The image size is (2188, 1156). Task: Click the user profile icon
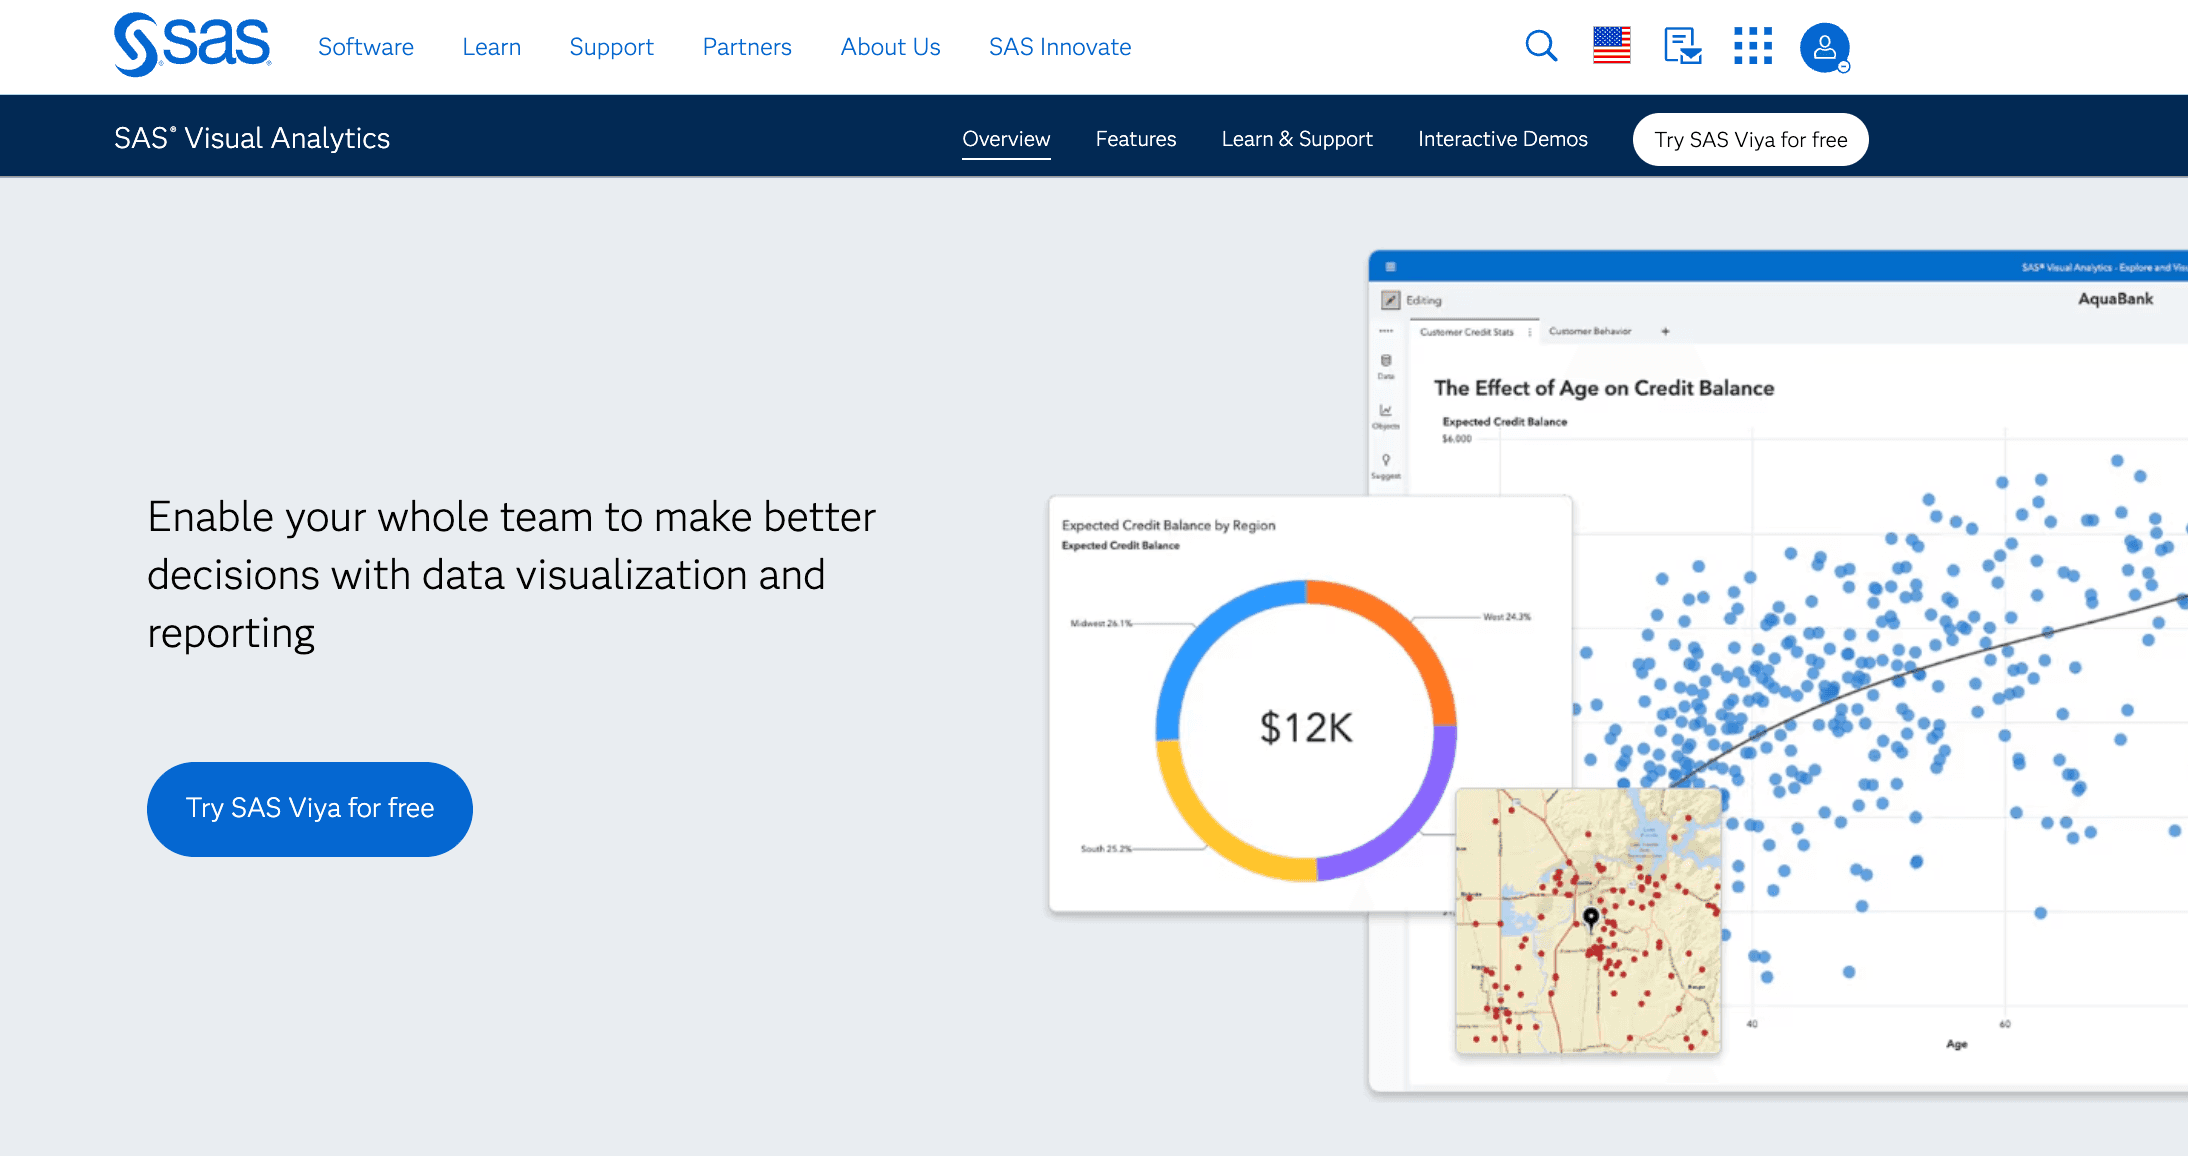click(x=1824, y=47)
